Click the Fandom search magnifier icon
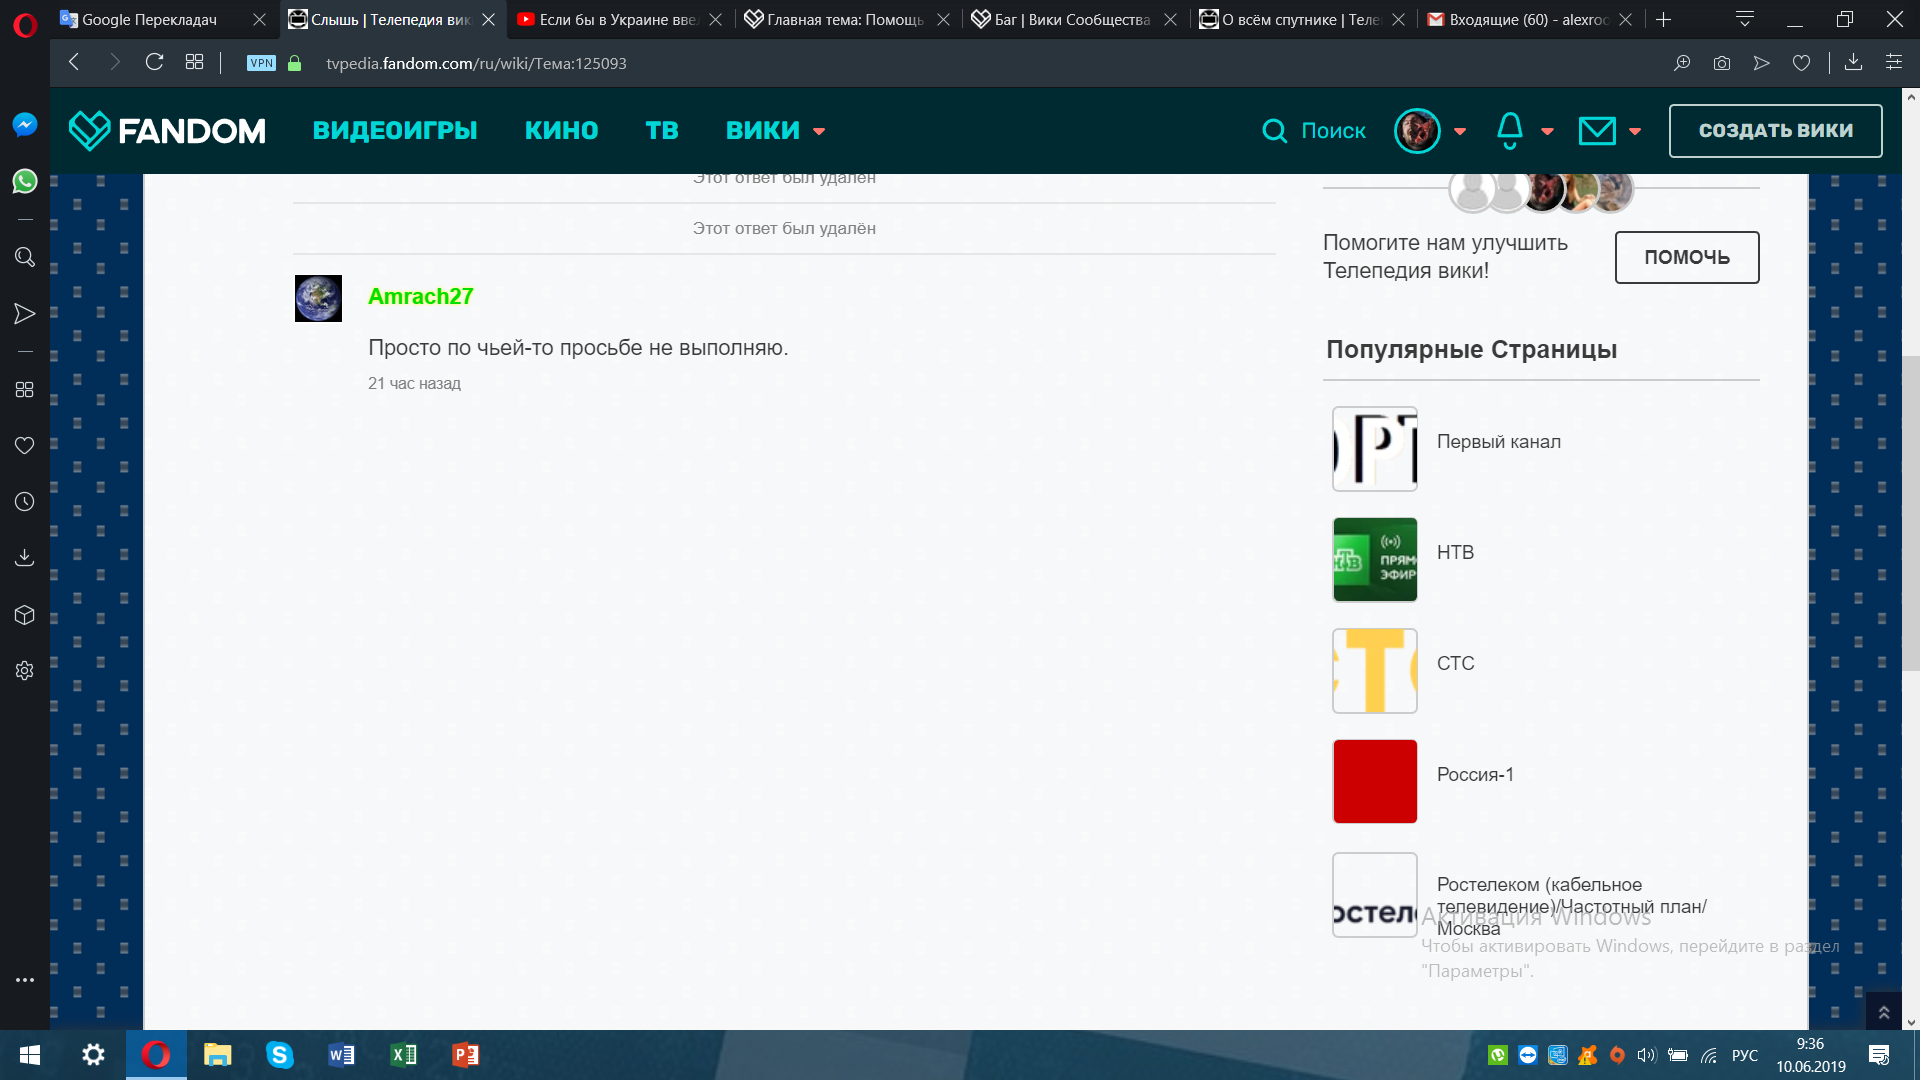The image size is (1920, 1080). pyautogui.click(x=1274, y=131)
